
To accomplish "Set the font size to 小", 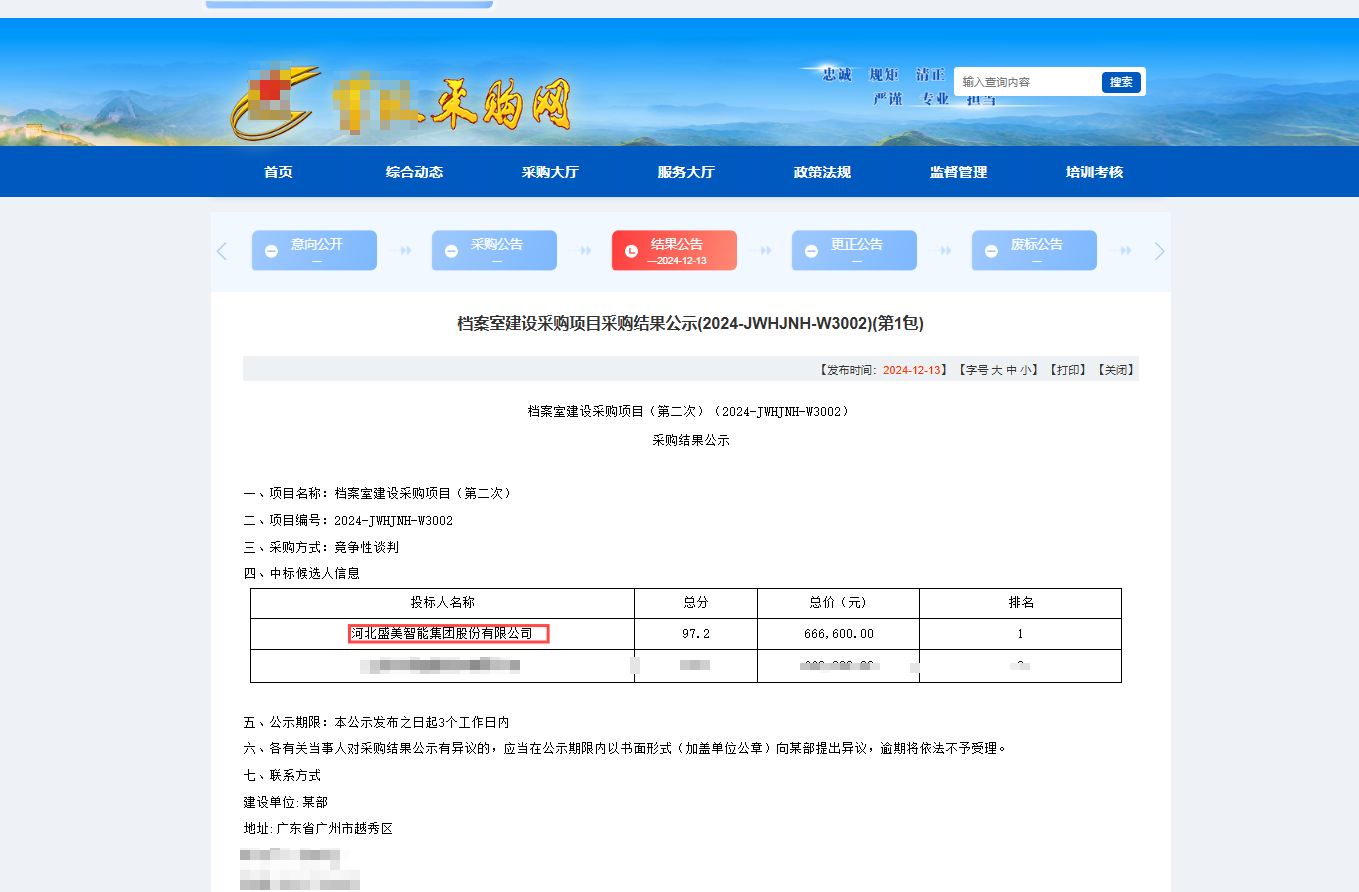I will (1026, 370).
